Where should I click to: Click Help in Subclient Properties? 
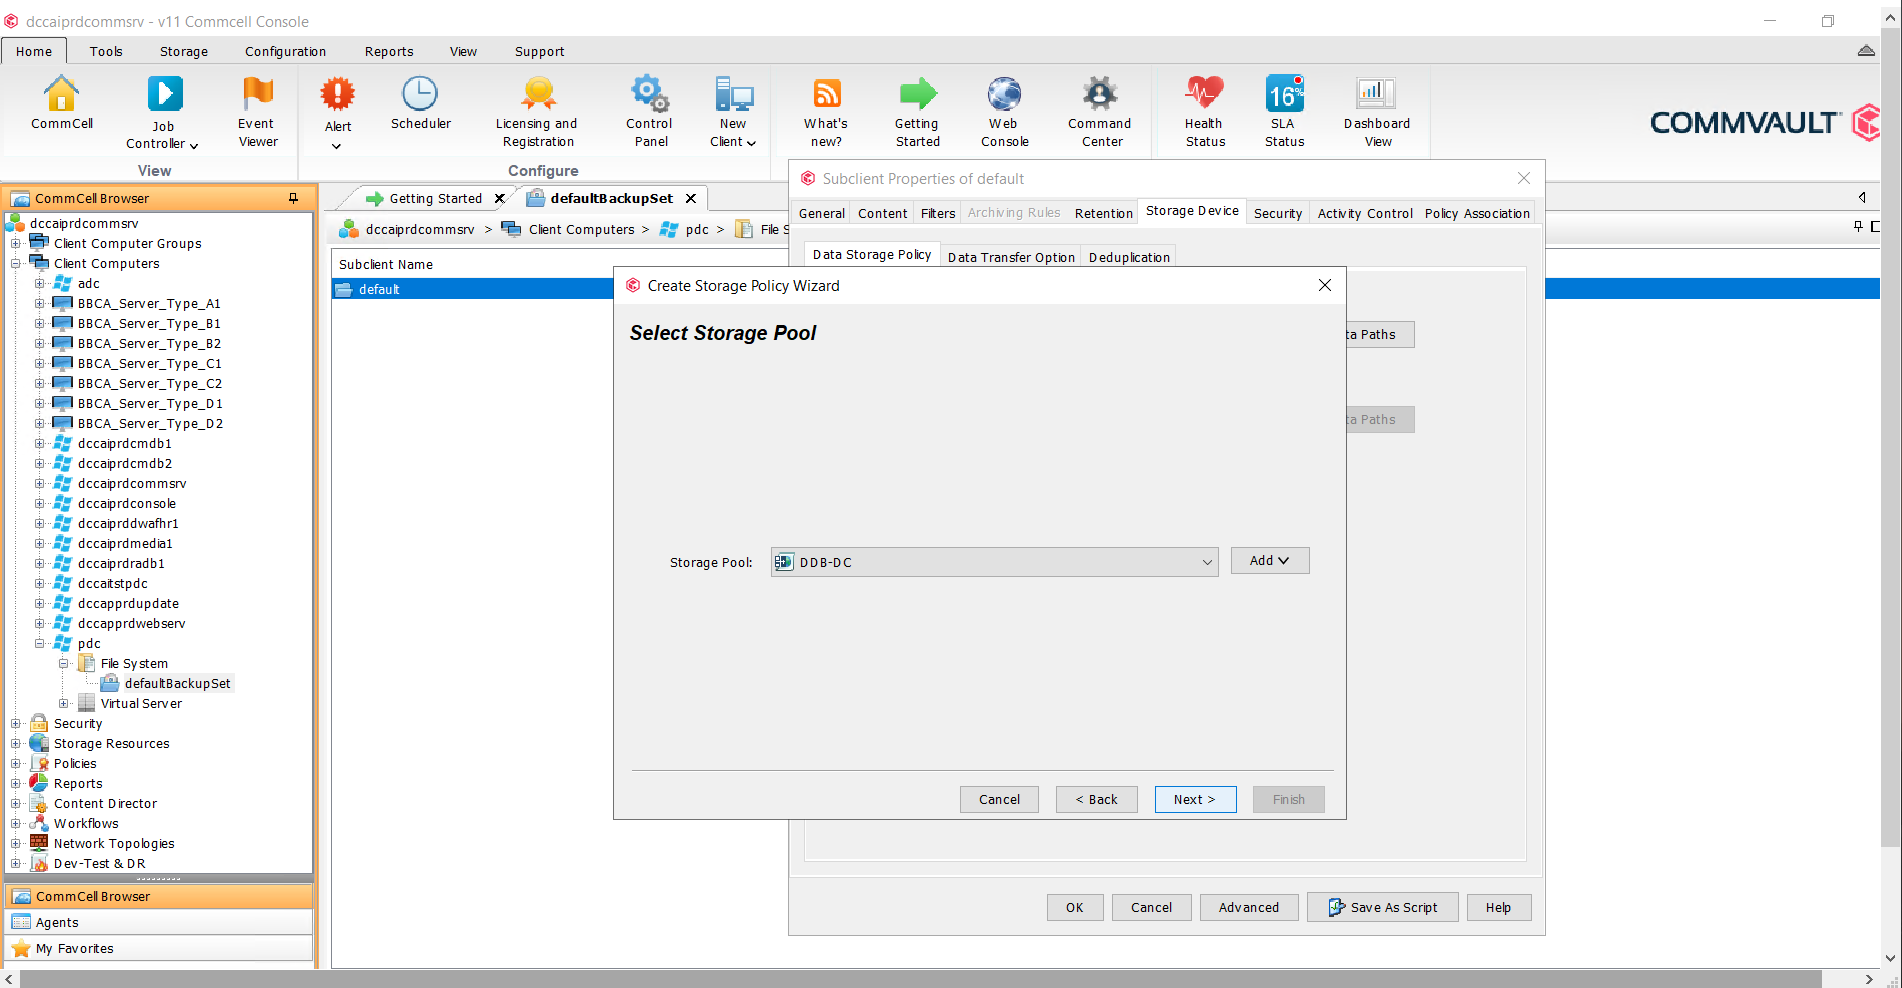coord(1498,907)
